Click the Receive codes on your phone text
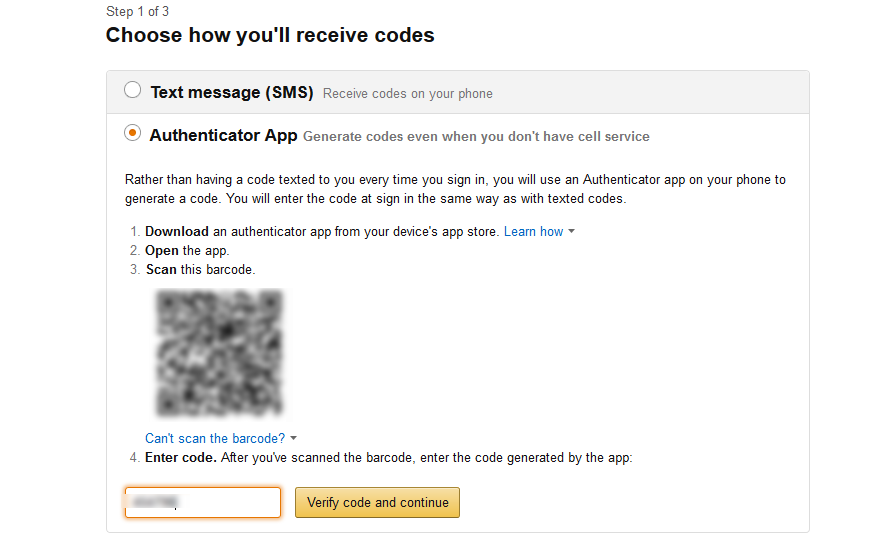 [x=408, y=94]
